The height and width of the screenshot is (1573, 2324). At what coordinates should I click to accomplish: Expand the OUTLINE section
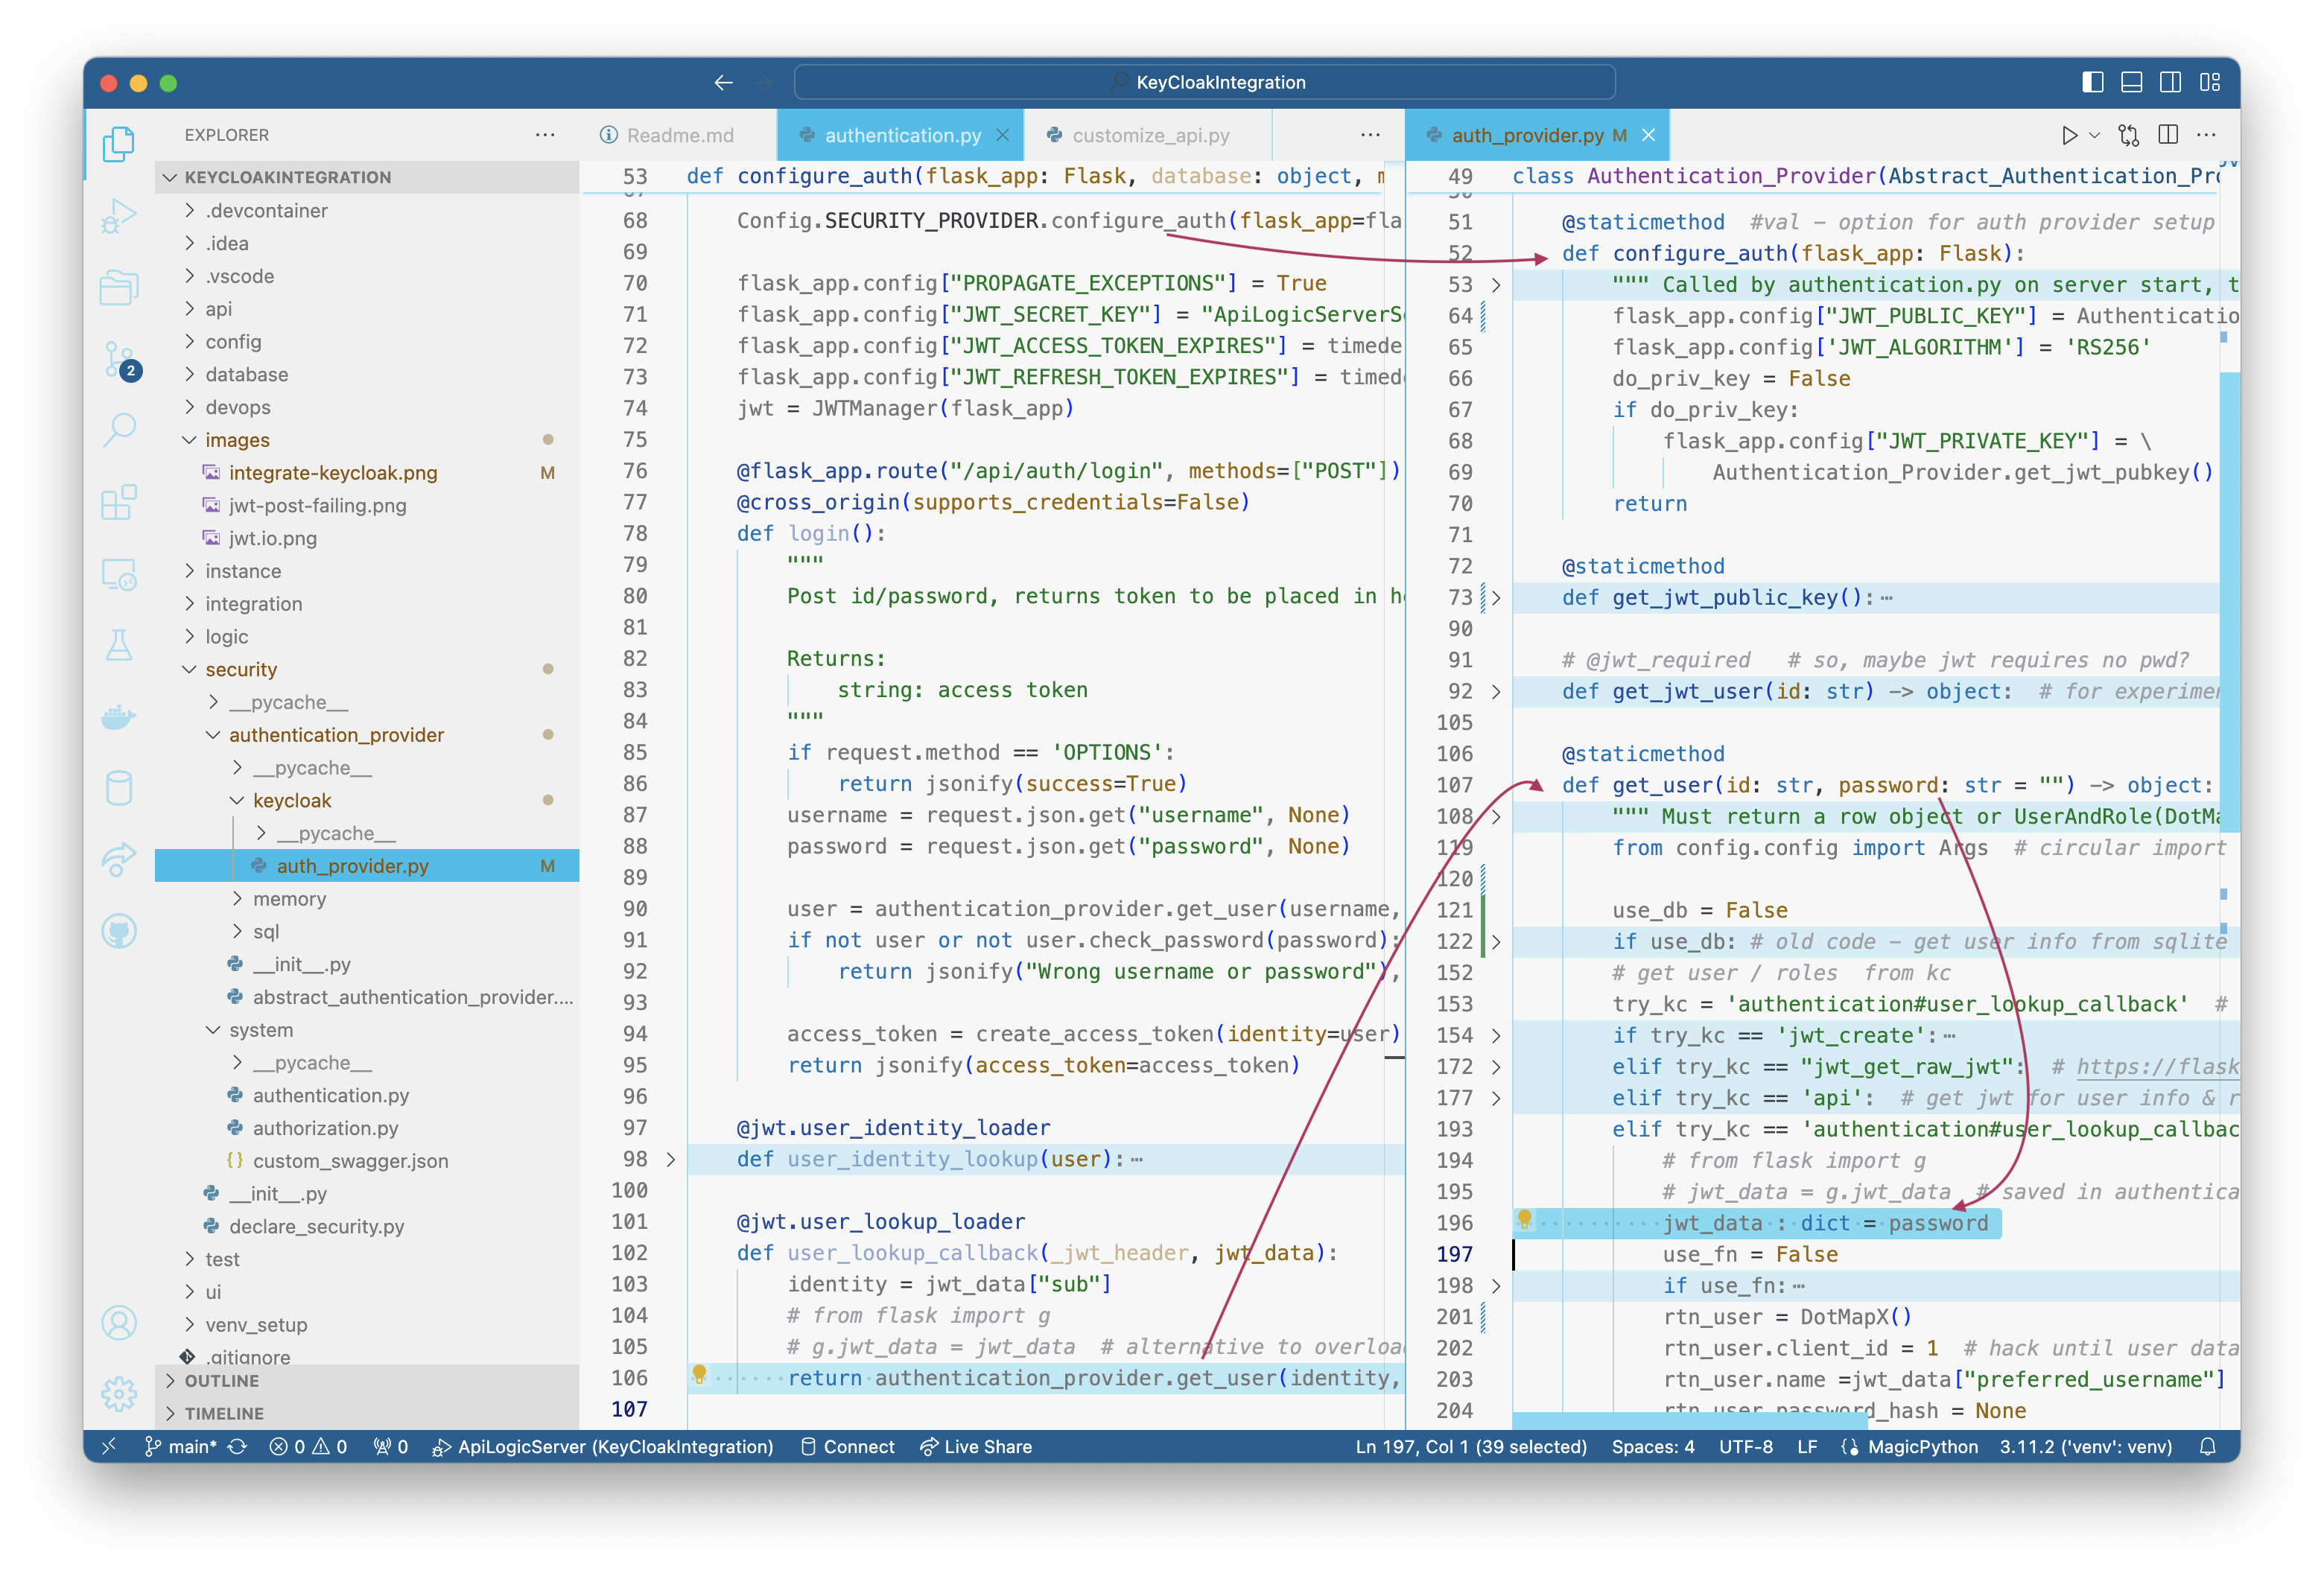[x=221, y=1381]
